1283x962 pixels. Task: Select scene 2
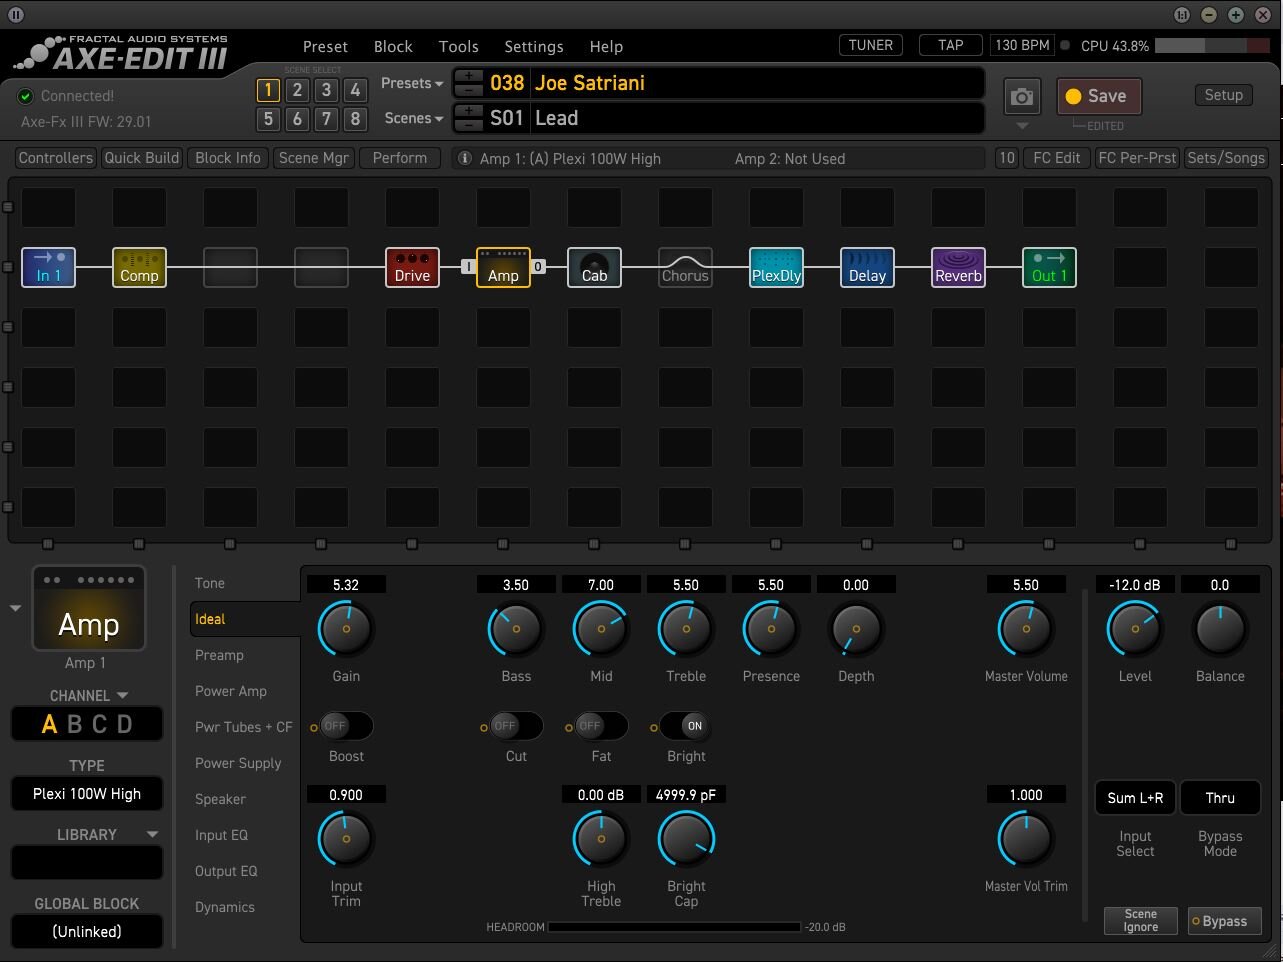point(297,90)
